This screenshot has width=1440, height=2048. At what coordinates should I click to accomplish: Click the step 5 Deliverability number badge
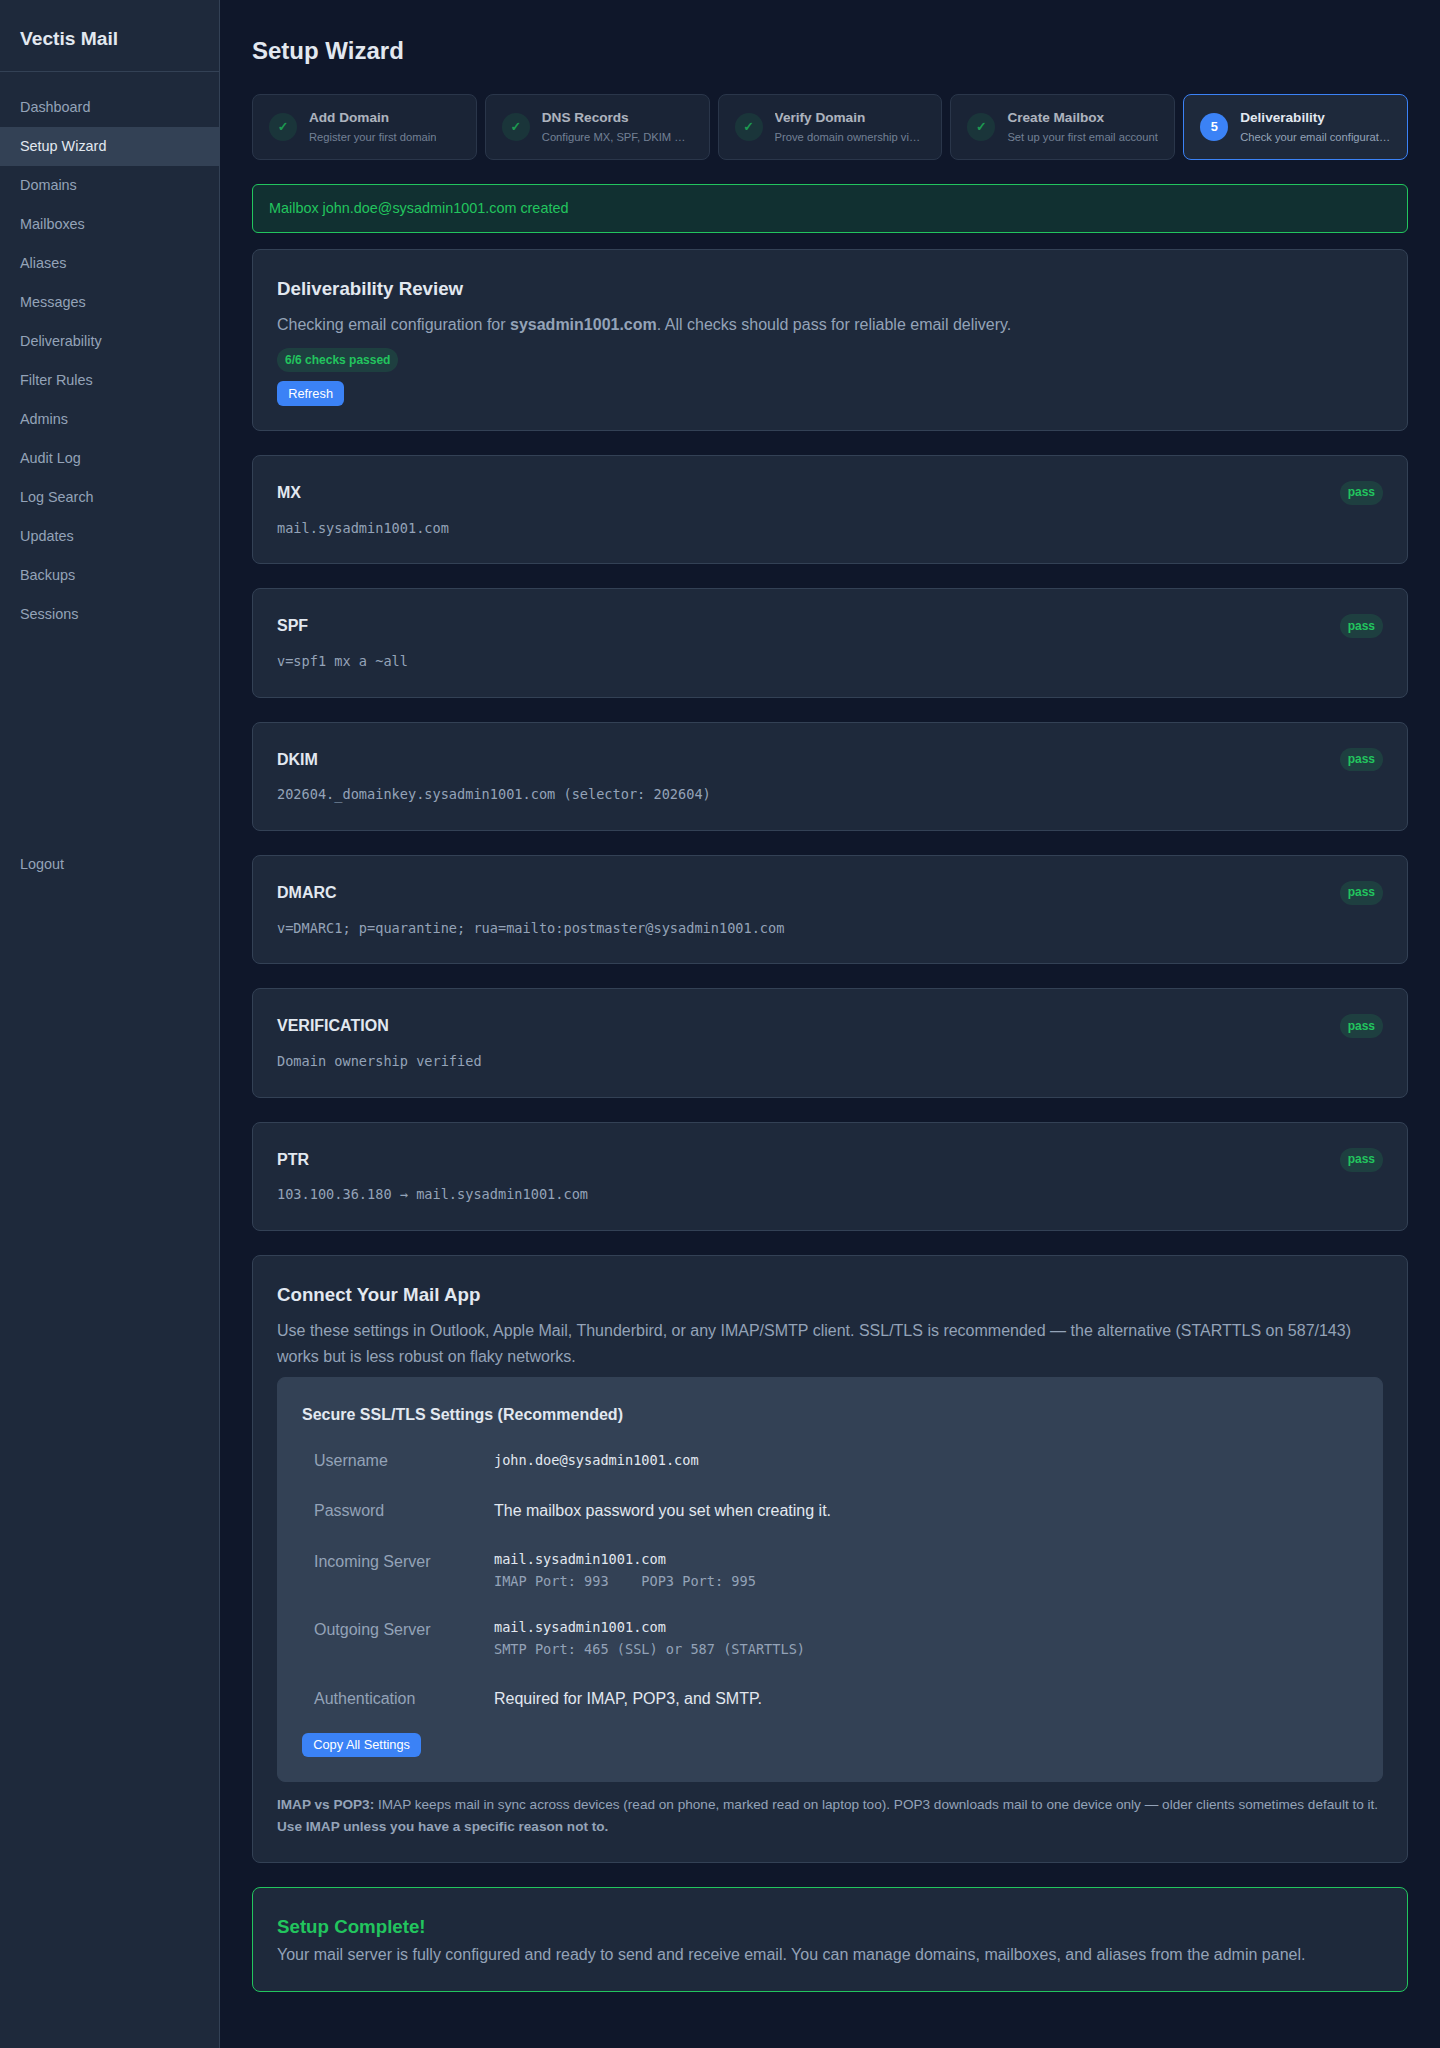1214,127
